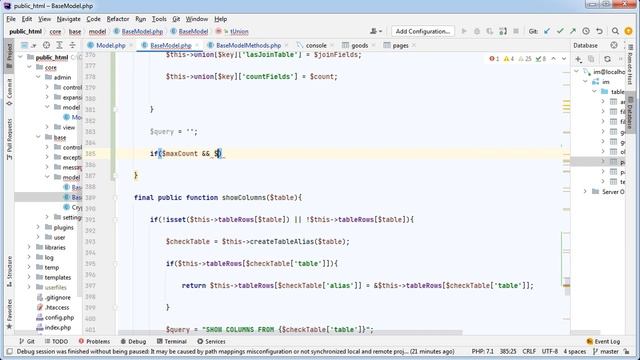Refresh the Database panel
This screenshot has height=360, width=640.
click(607, 59)
